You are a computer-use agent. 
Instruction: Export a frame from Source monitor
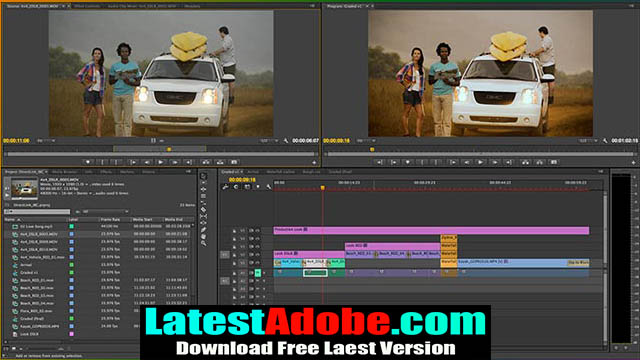tap(234, 162)
